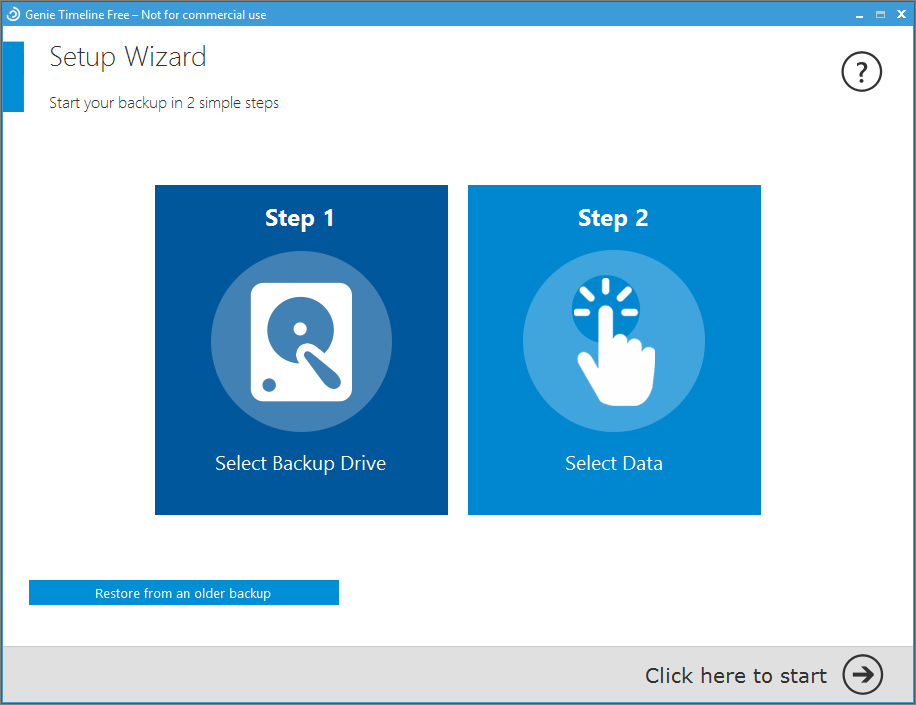Select the 'Select Backup Drive' label
Viewport: 916px width, 705px height.
click(300, 463)
